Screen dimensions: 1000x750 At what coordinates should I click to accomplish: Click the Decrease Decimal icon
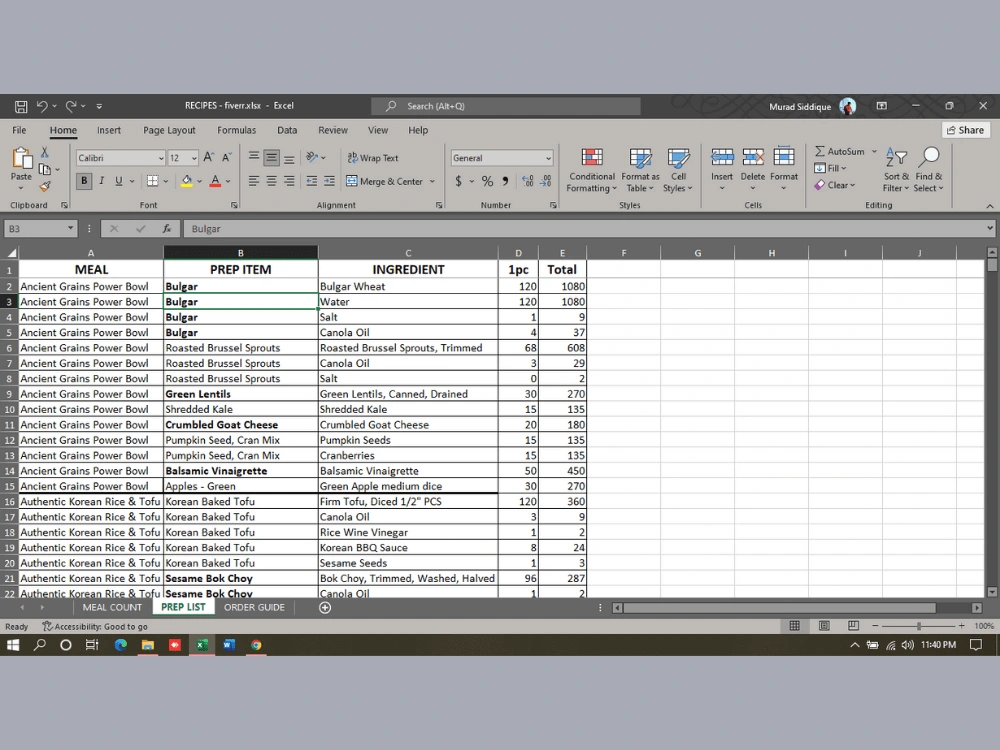pyautogui.click(x=545, y=181)
